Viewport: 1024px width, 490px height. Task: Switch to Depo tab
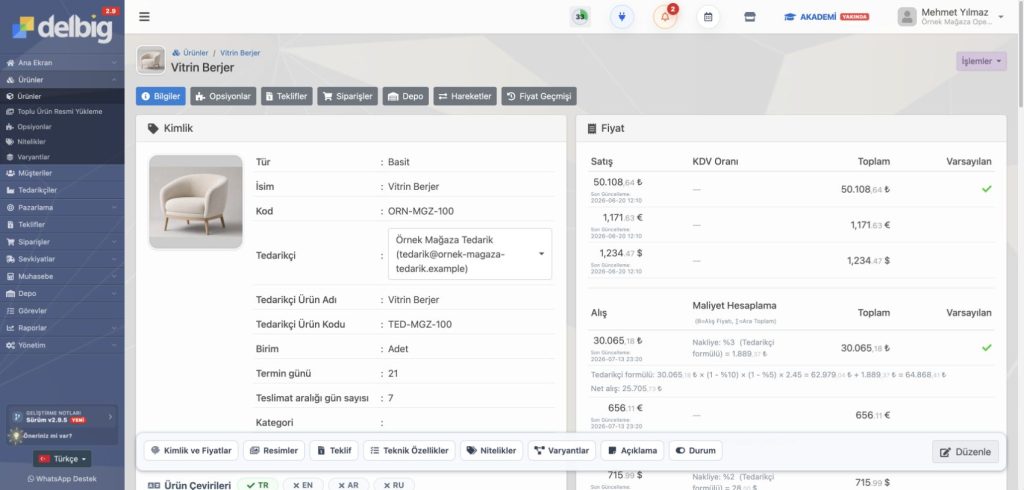point(406,96)
